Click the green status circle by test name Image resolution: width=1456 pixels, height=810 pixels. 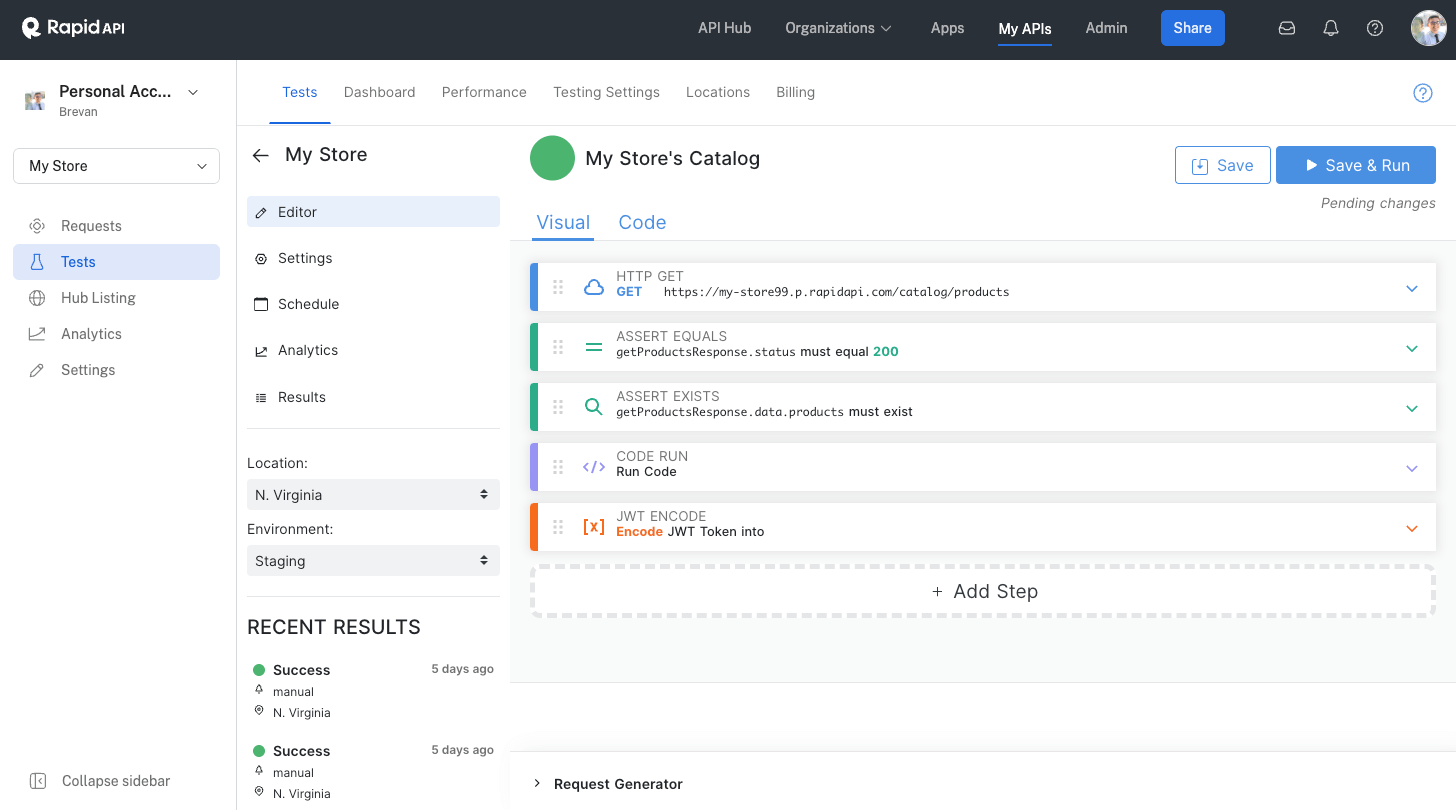(x=552, y=158)
